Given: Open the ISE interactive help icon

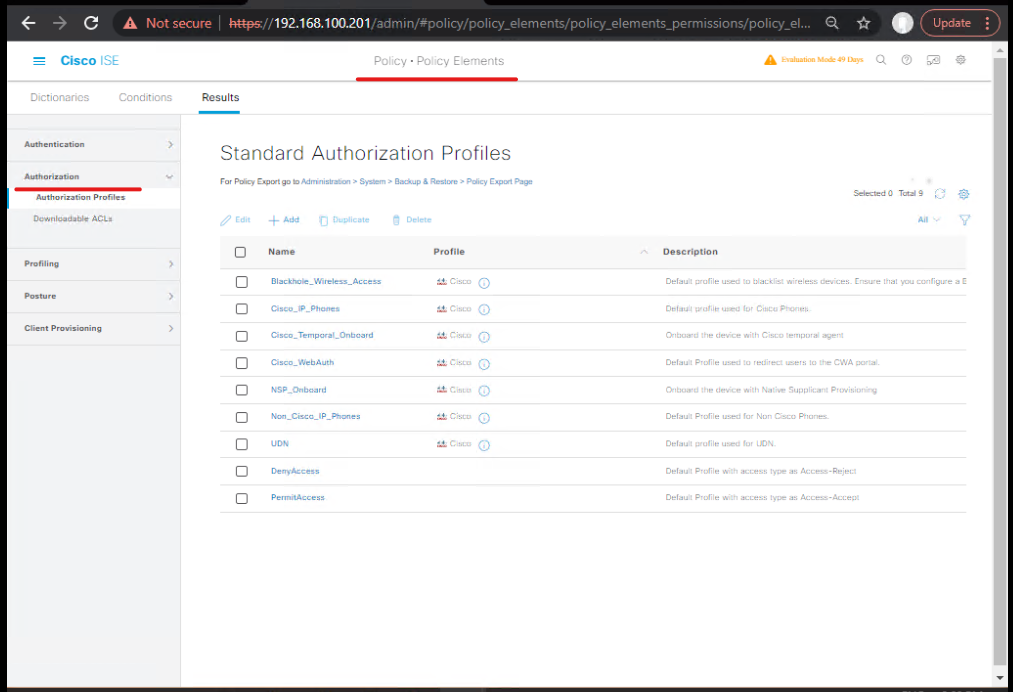Looking at the screenshot, I should click(x=934, y=59).
